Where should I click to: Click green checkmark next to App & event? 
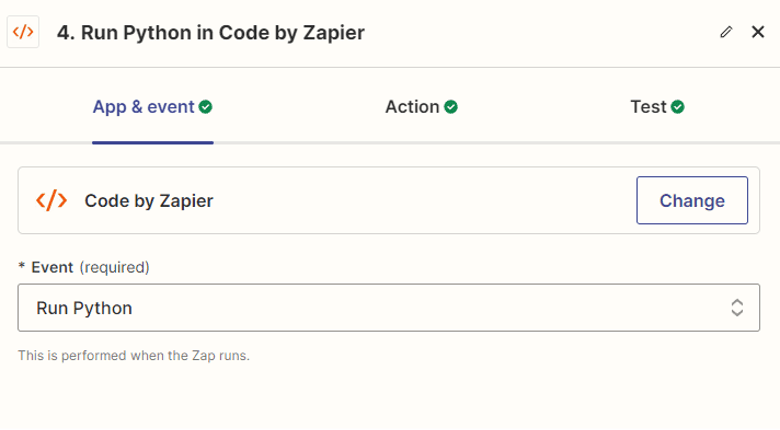click(205, 107)
